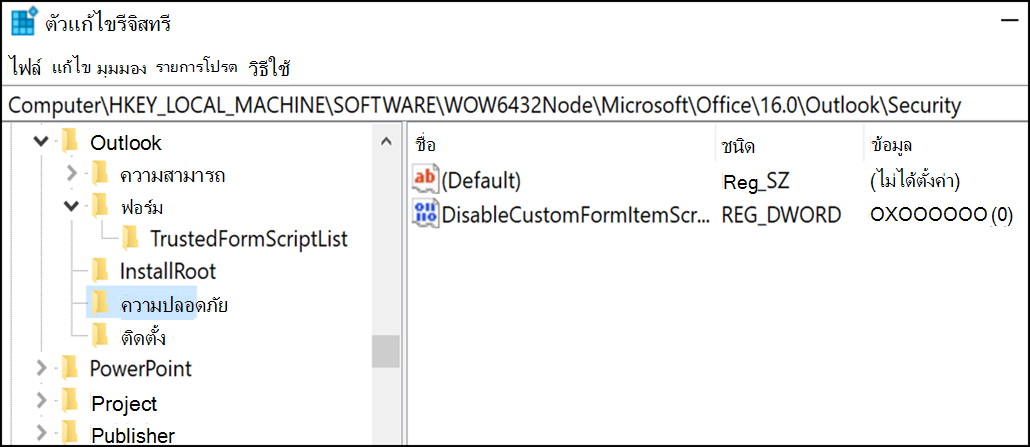
Task: Click the (Default) string value icon
Action: pyautogui.click(x=424, y=179)
